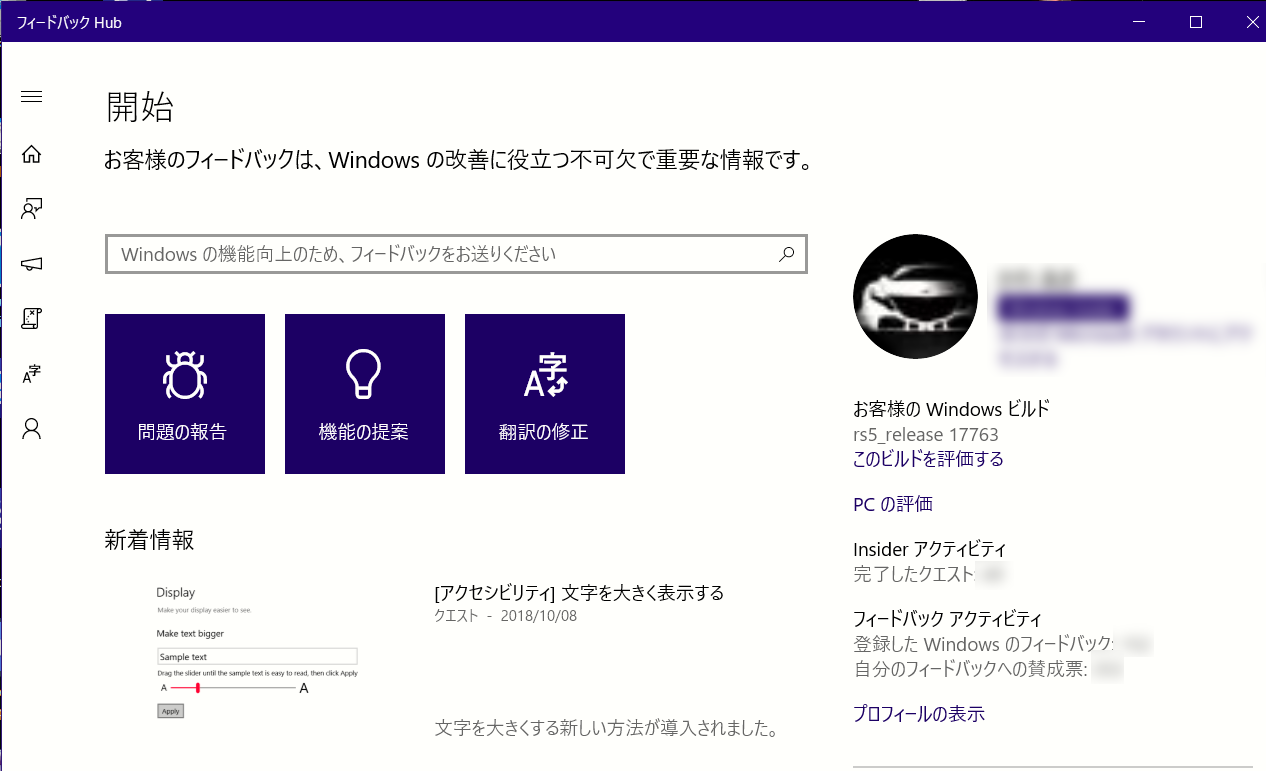1266x771 pixels.
Task: Click the profile avatar picture
Action: tap(915, 297)
